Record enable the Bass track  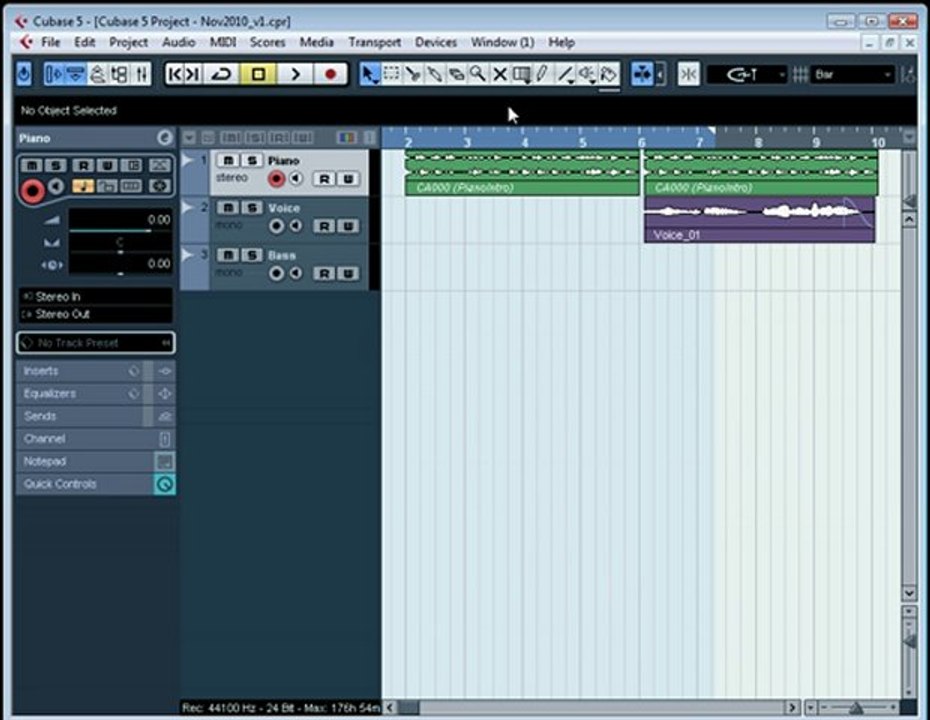[x=276, y=273]
